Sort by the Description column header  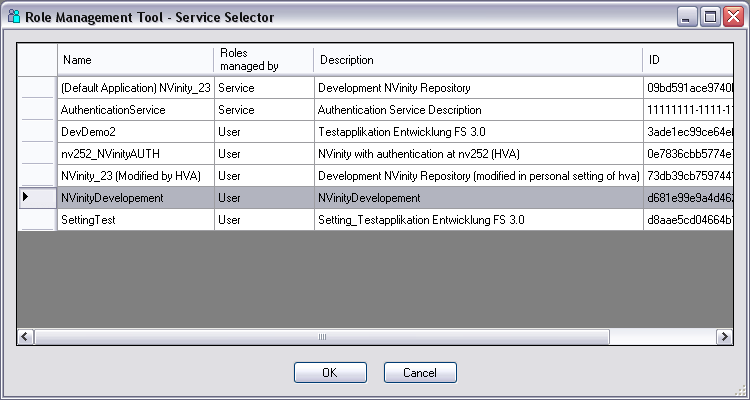click(x=478, y=60)
